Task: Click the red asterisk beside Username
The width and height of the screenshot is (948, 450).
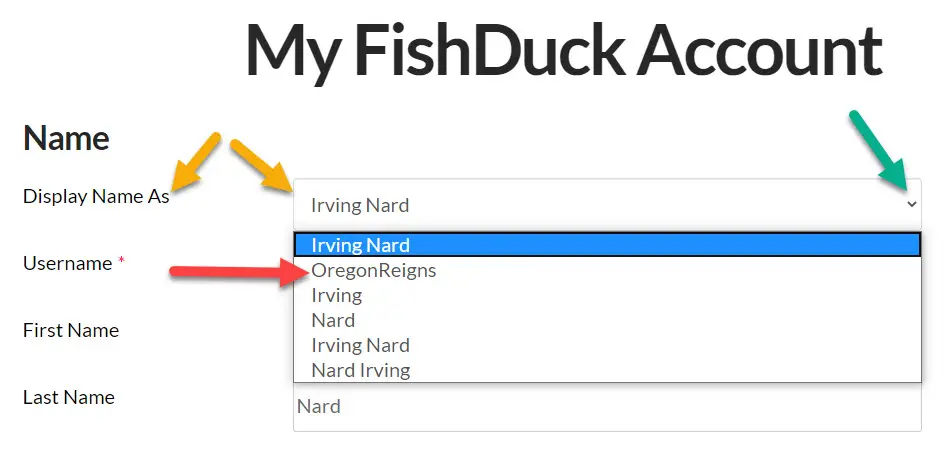Action: coord(122,262)
